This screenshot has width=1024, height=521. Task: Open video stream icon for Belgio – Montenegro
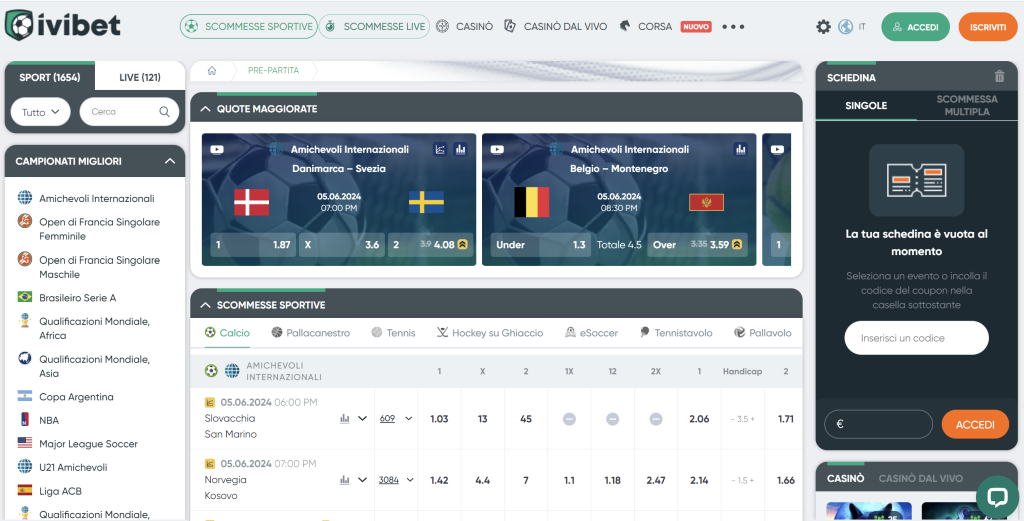(497, 150)
